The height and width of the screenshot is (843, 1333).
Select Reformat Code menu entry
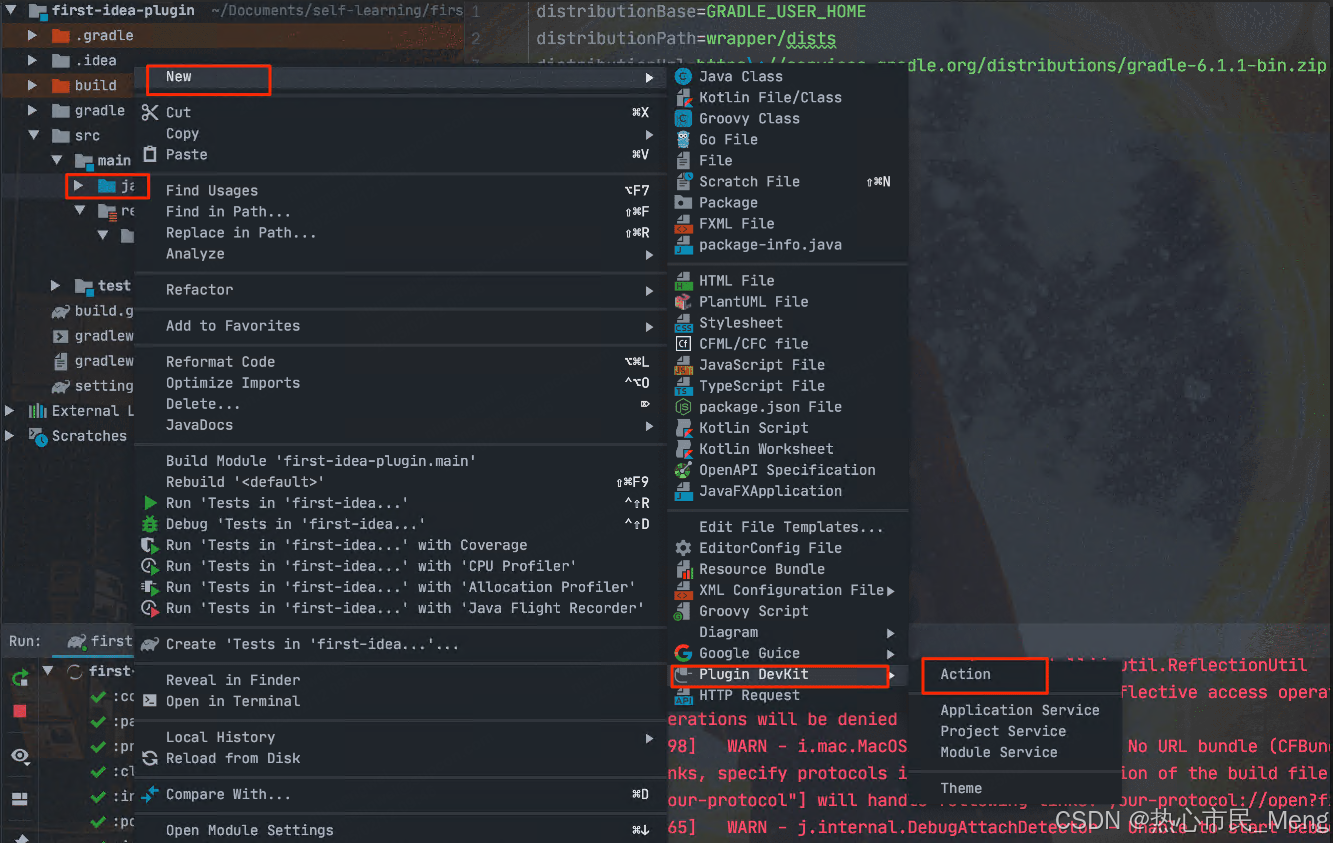tap(401, 362)
